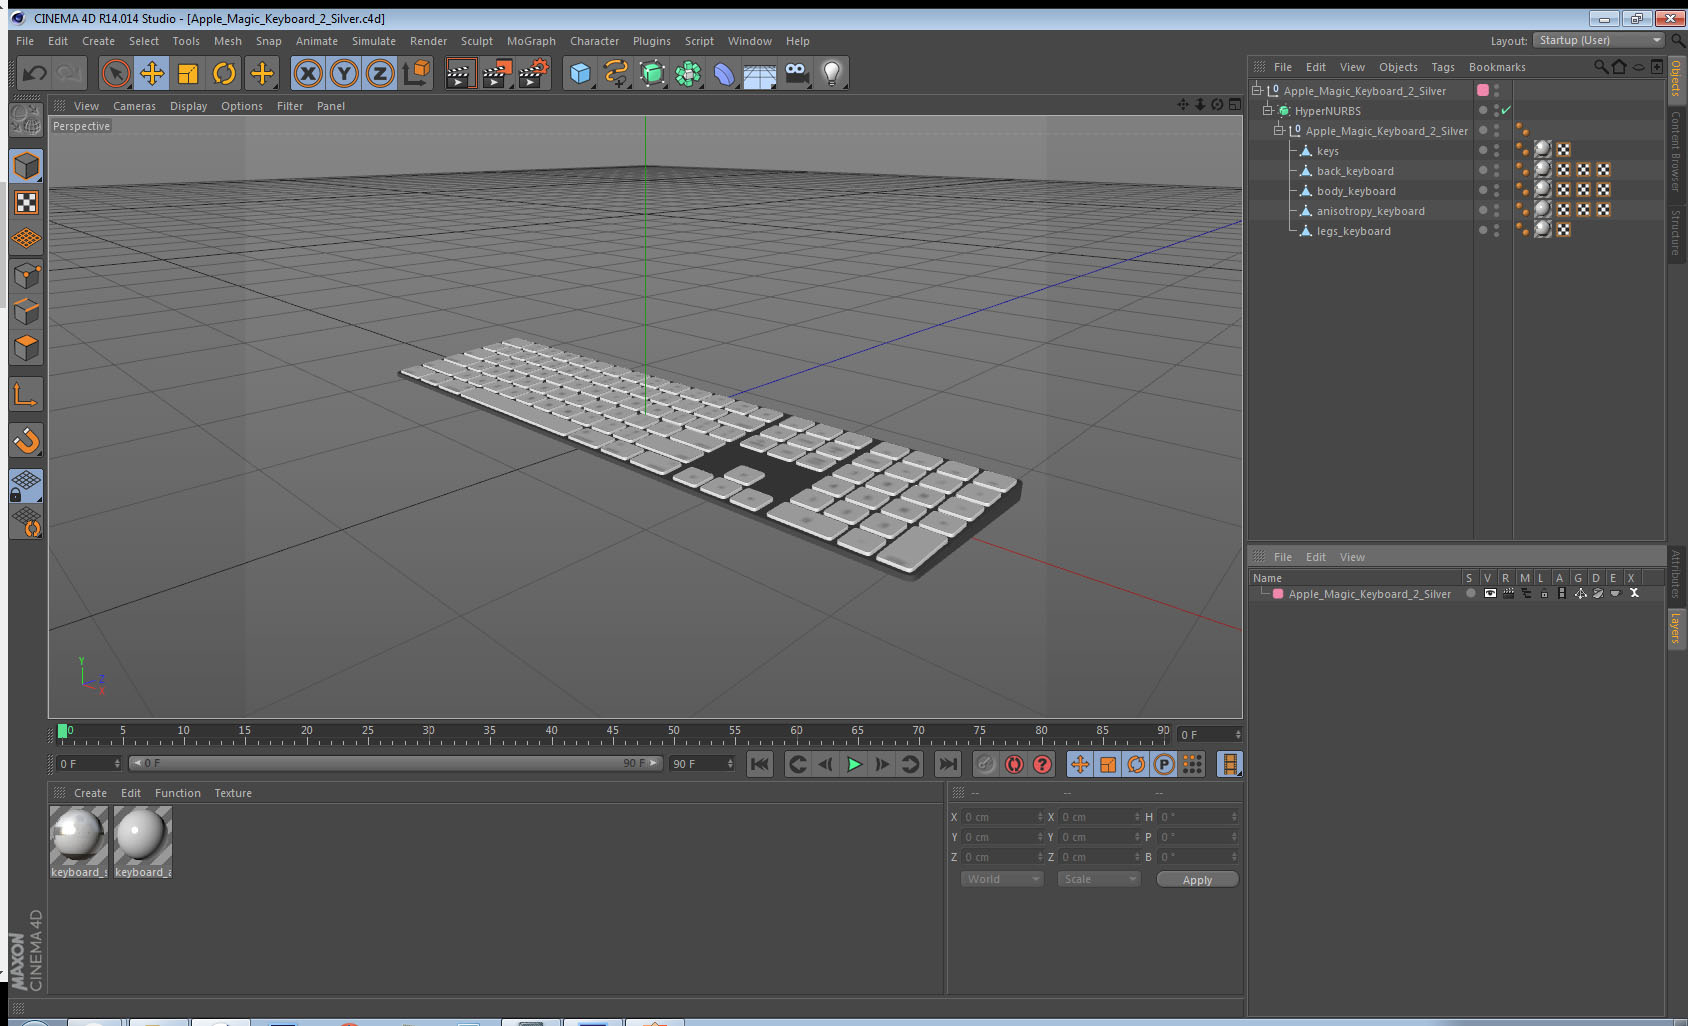
Task: Add a Cube primitive object
Action: 580,73
